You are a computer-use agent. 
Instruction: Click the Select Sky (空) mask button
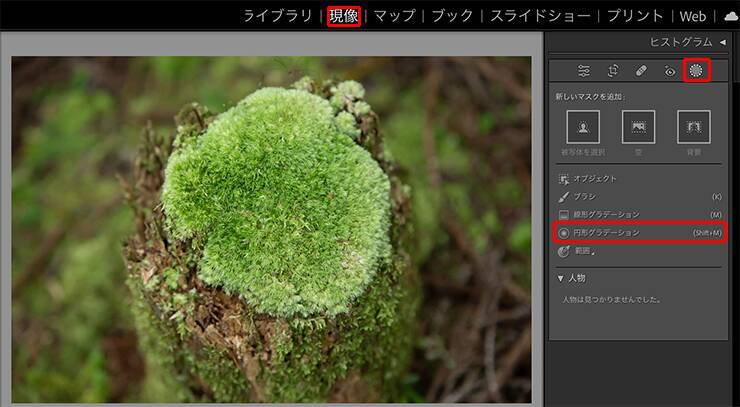coord(638,127)
